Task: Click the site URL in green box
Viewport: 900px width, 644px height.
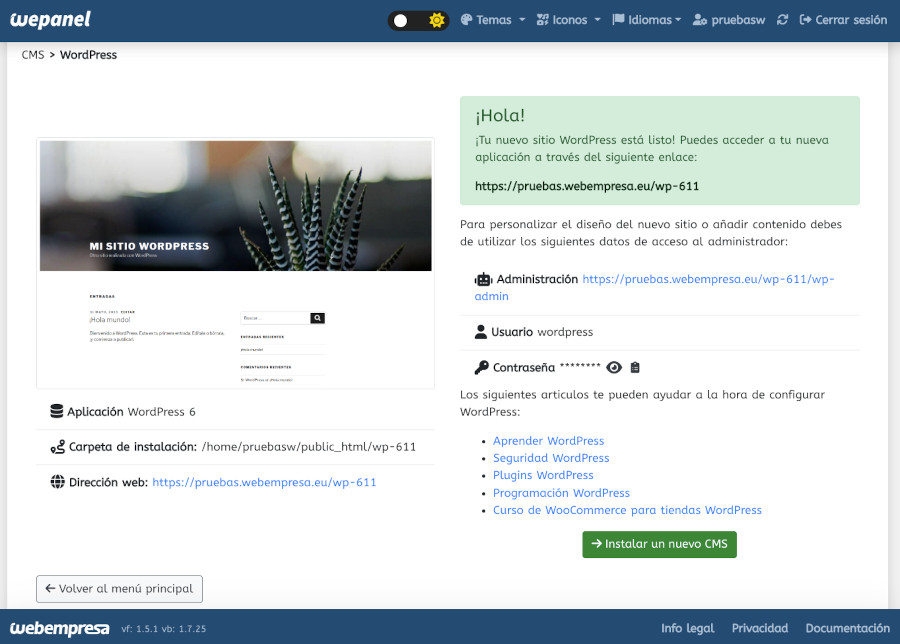Action: 587,186
